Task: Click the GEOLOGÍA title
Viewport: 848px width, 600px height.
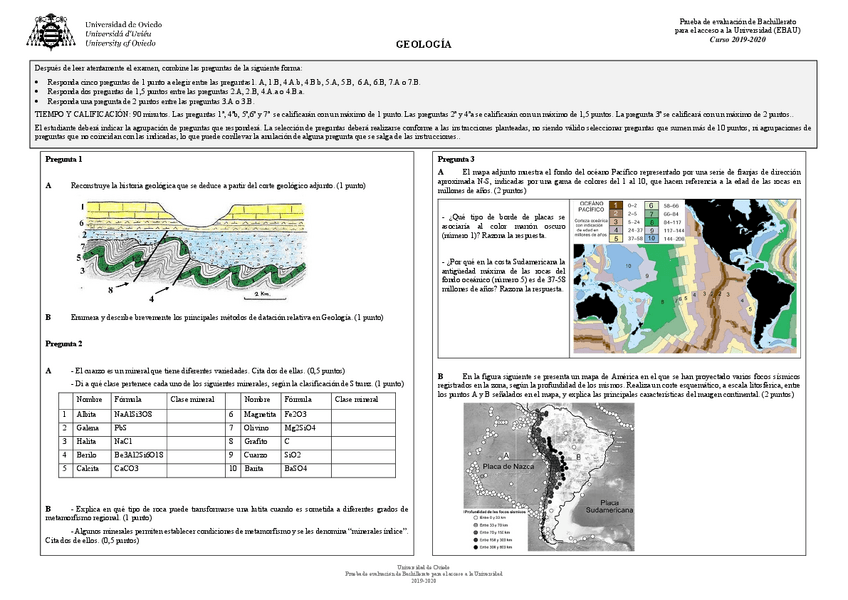Action: pos(423,43)
